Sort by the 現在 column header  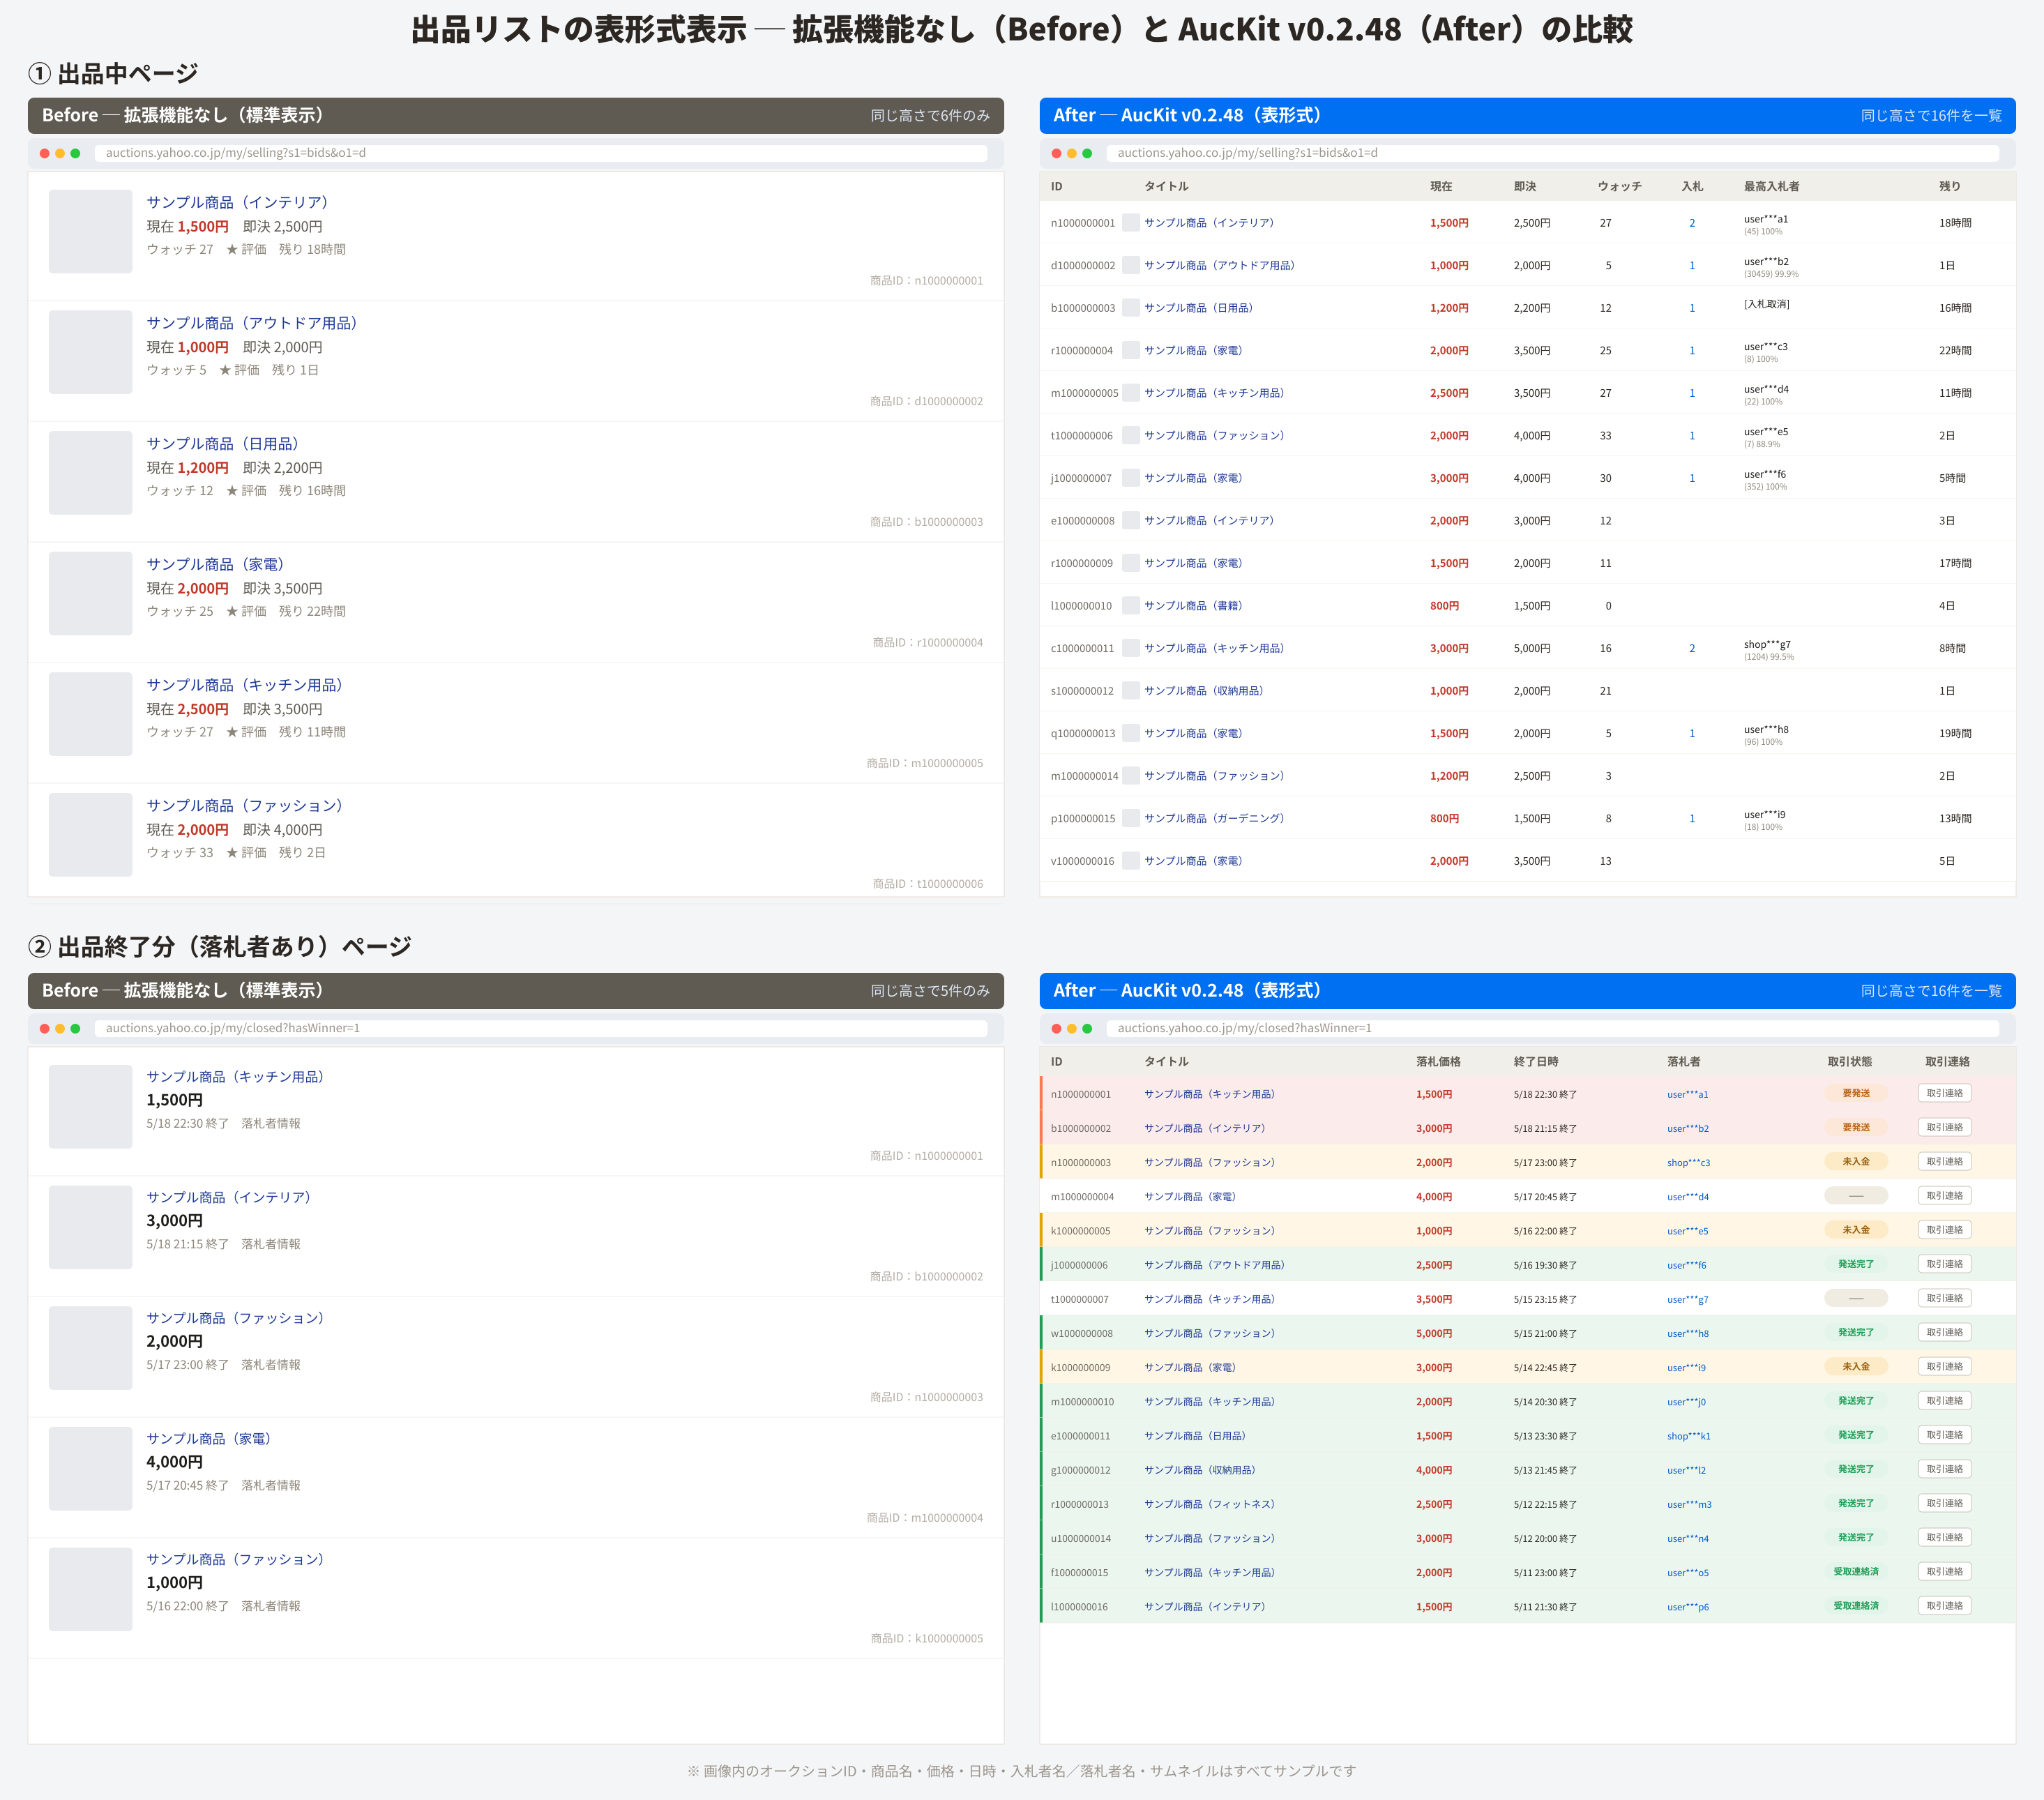click(x=1441, y=186)
